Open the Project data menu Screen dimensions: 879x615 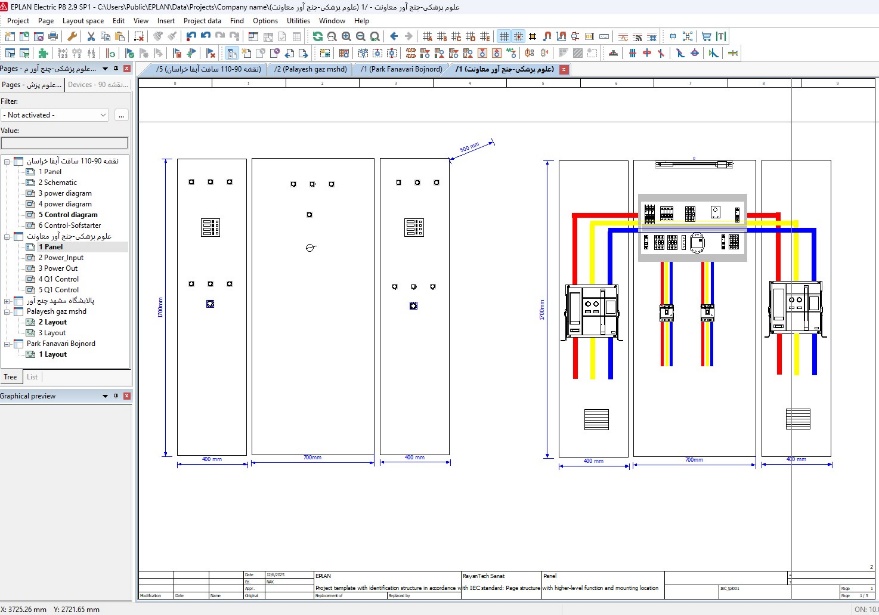202,20
